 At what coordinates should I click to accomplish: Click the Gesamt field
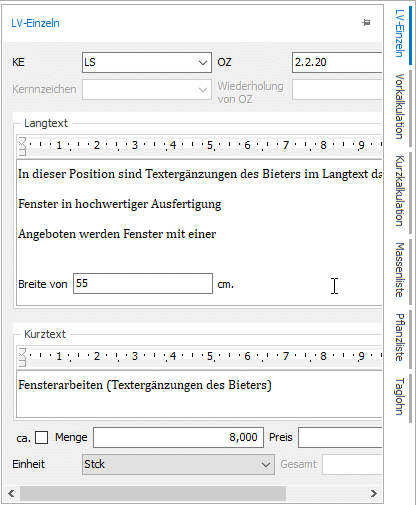coord(352,464)
